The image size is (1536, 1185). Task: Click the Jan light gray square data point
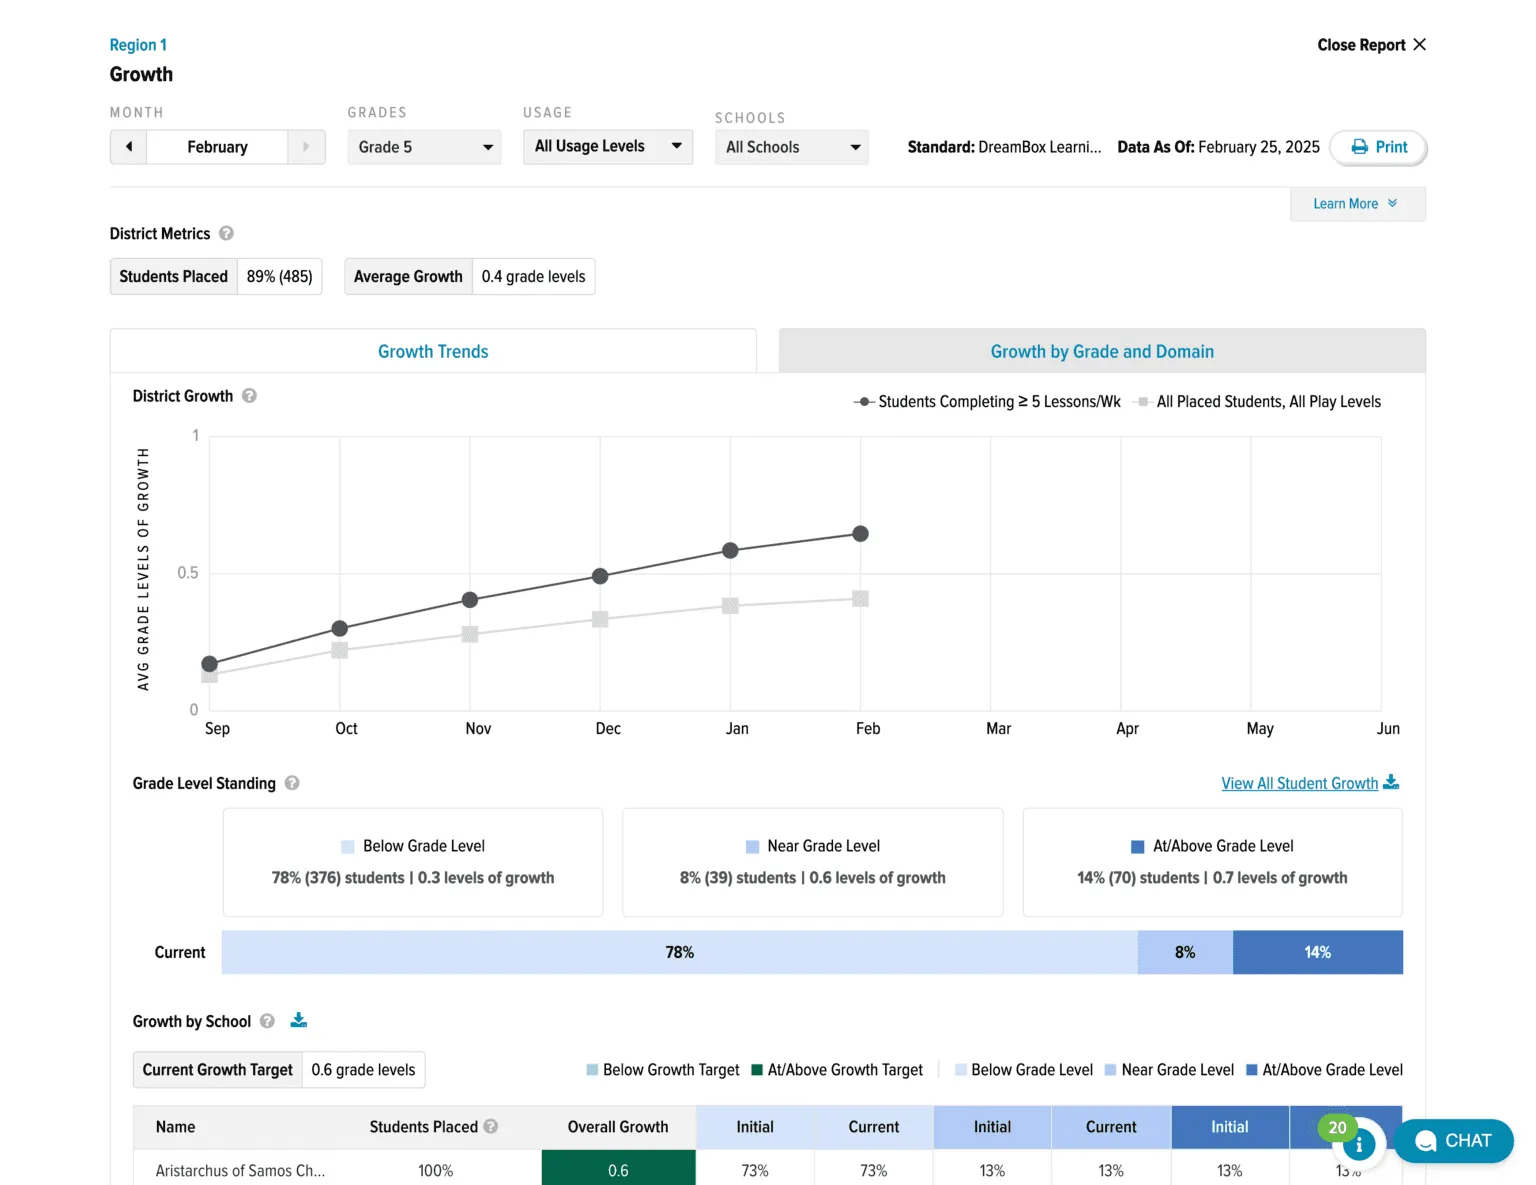pyautogui.click(x=730, y=606)
